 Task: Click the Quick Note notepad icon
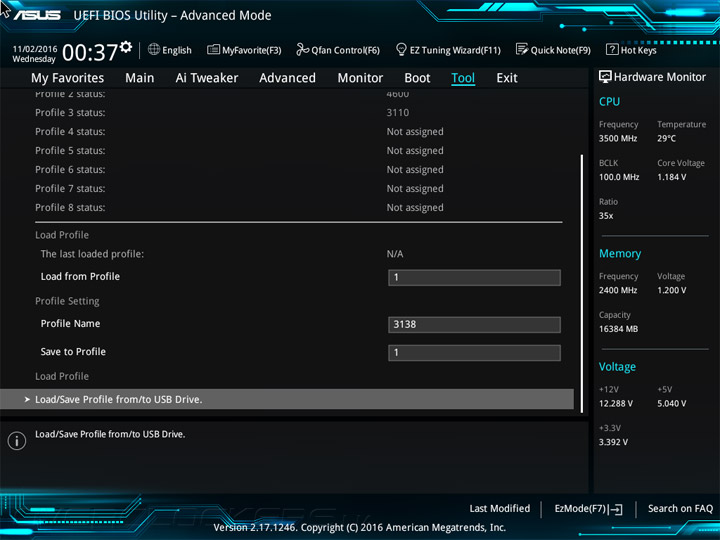point(522,49)
